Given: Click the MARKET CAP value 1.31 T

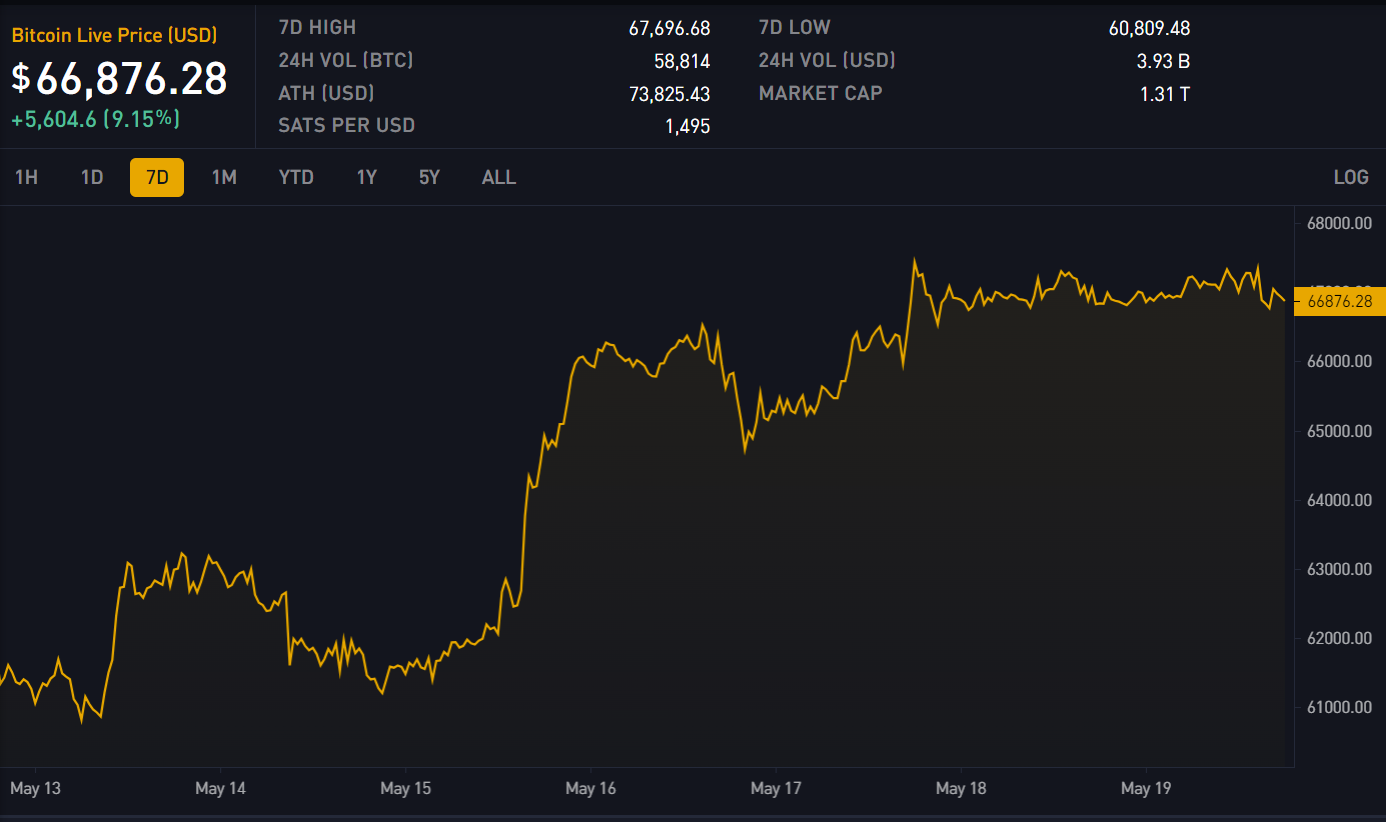Looking at the screenshot, I should (1165, 94).
